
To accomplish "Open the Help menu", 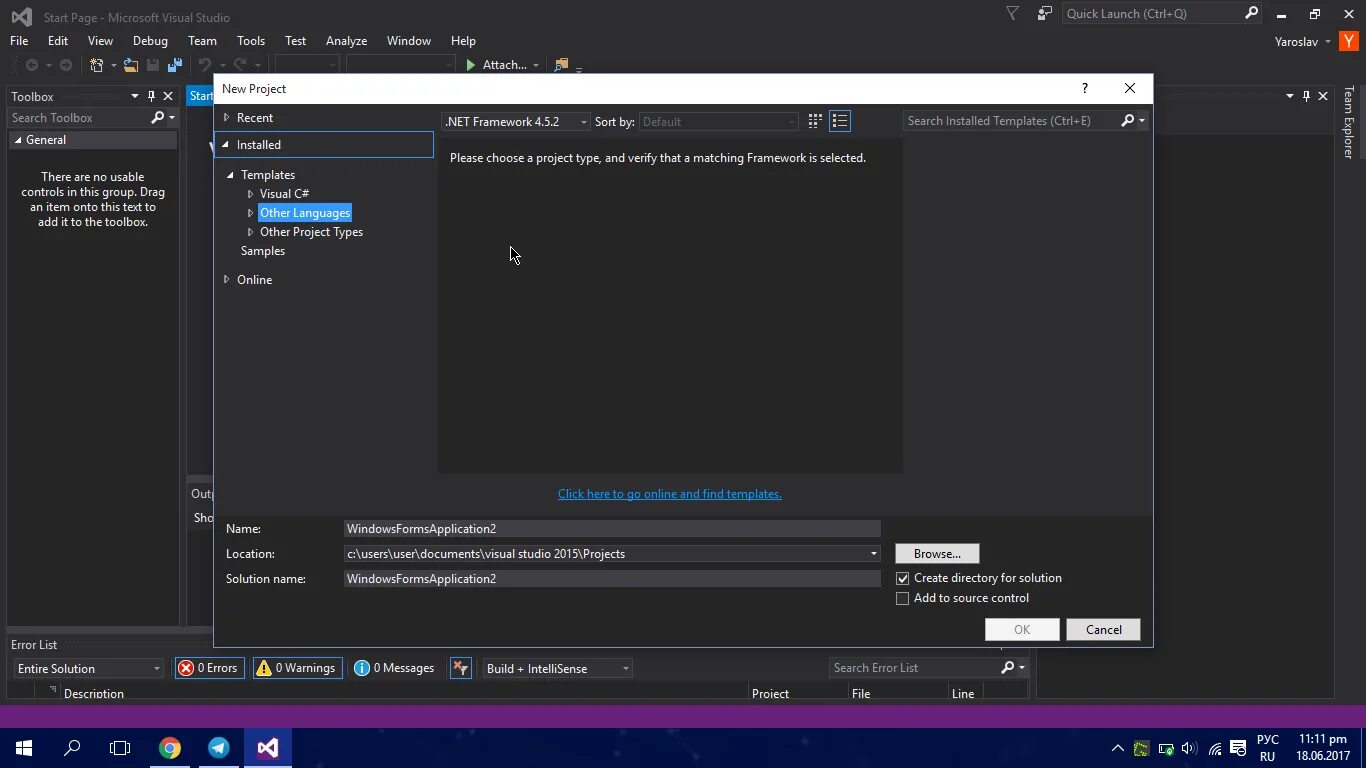I will pos(463,41).
